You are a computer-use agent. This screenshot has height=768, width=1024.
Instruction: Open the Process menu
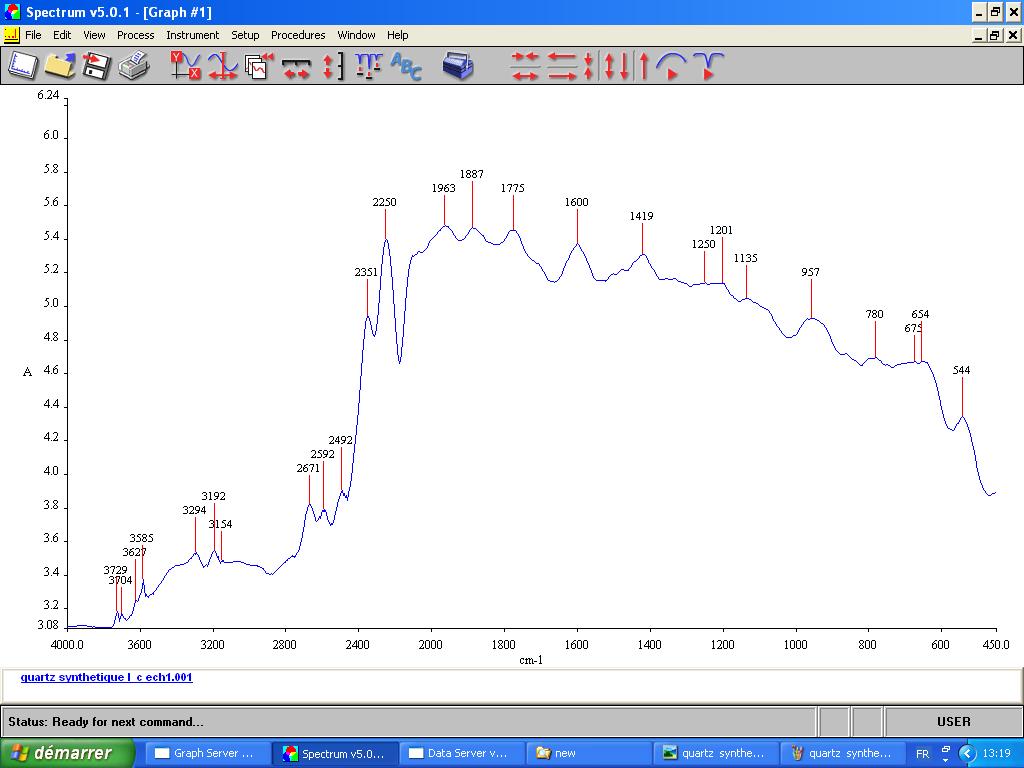point(135,35)
